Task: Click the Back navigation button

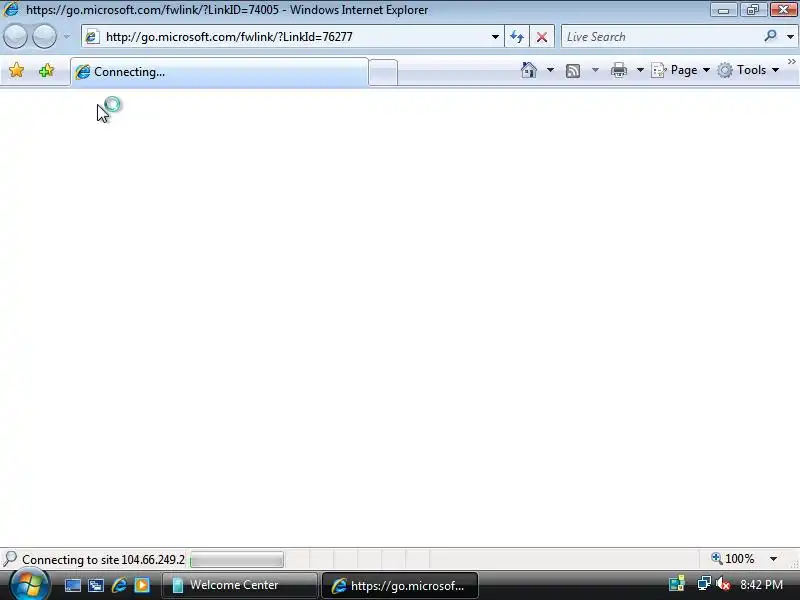Action: click(15, 37)
